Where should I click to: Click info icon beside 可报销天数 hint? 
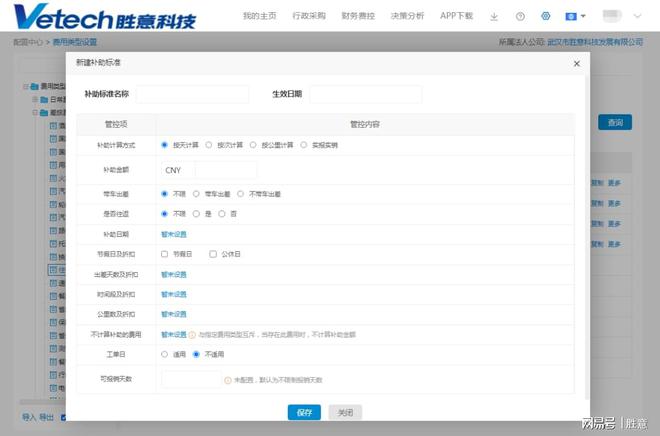(228, 380)
